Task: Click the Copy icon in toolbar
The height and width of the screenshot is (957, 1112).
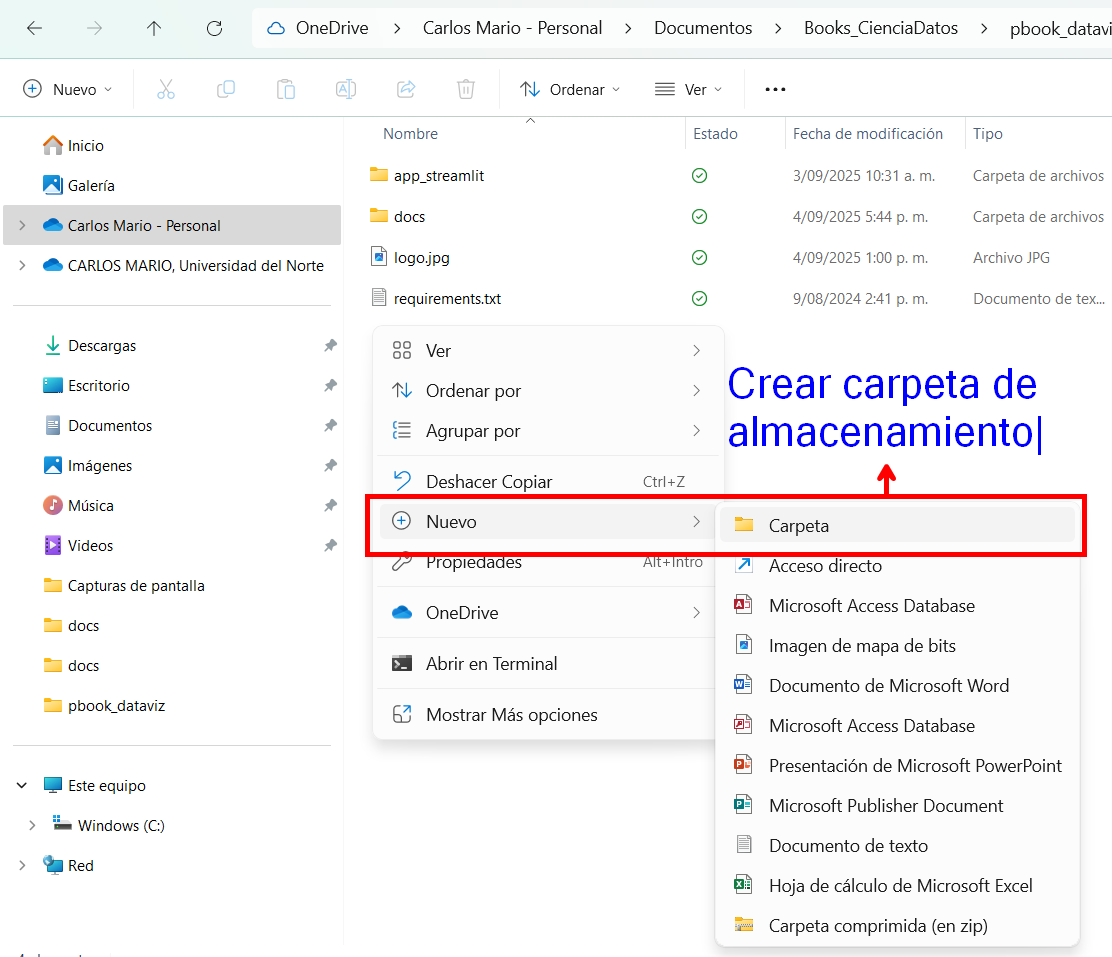Action: [226, 89]
